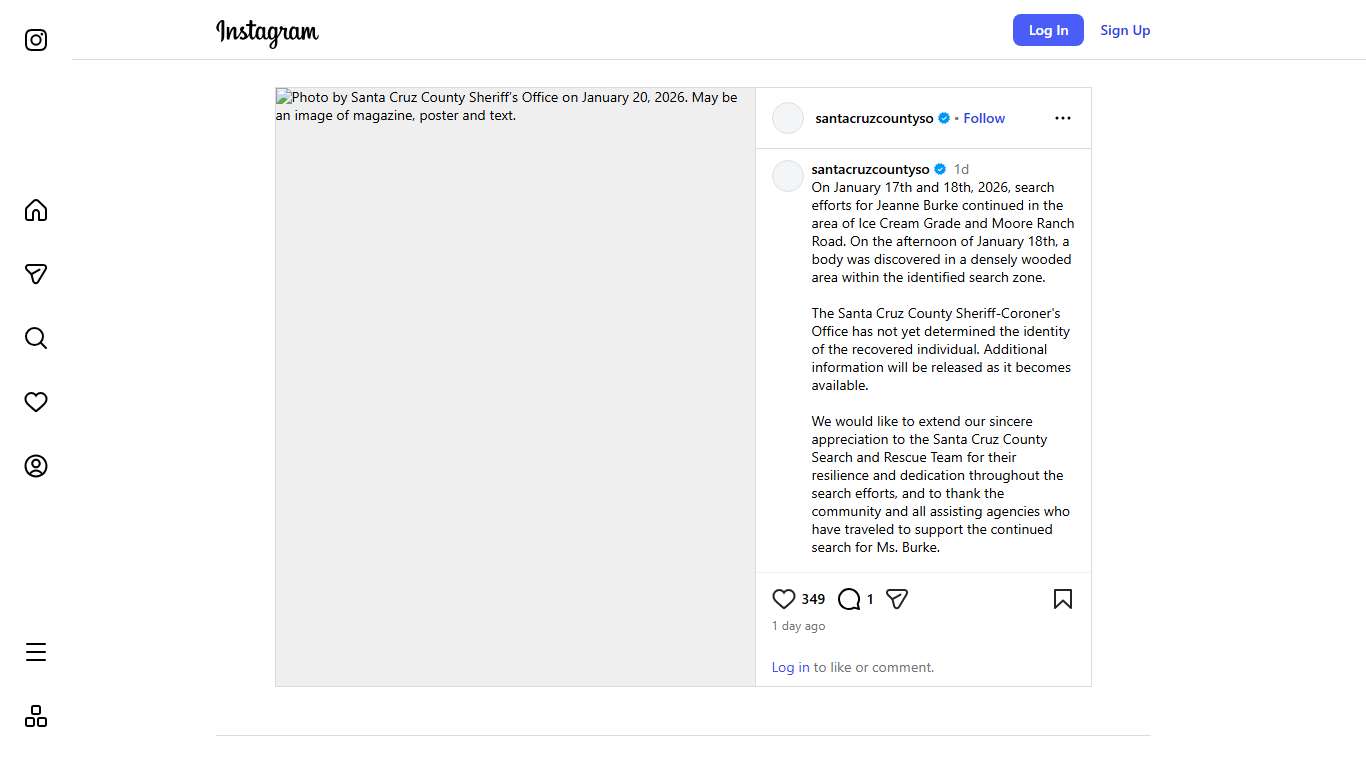Like the post with heart icon
The width and height of the screenshot is (1366, 768).
point(784,599)
